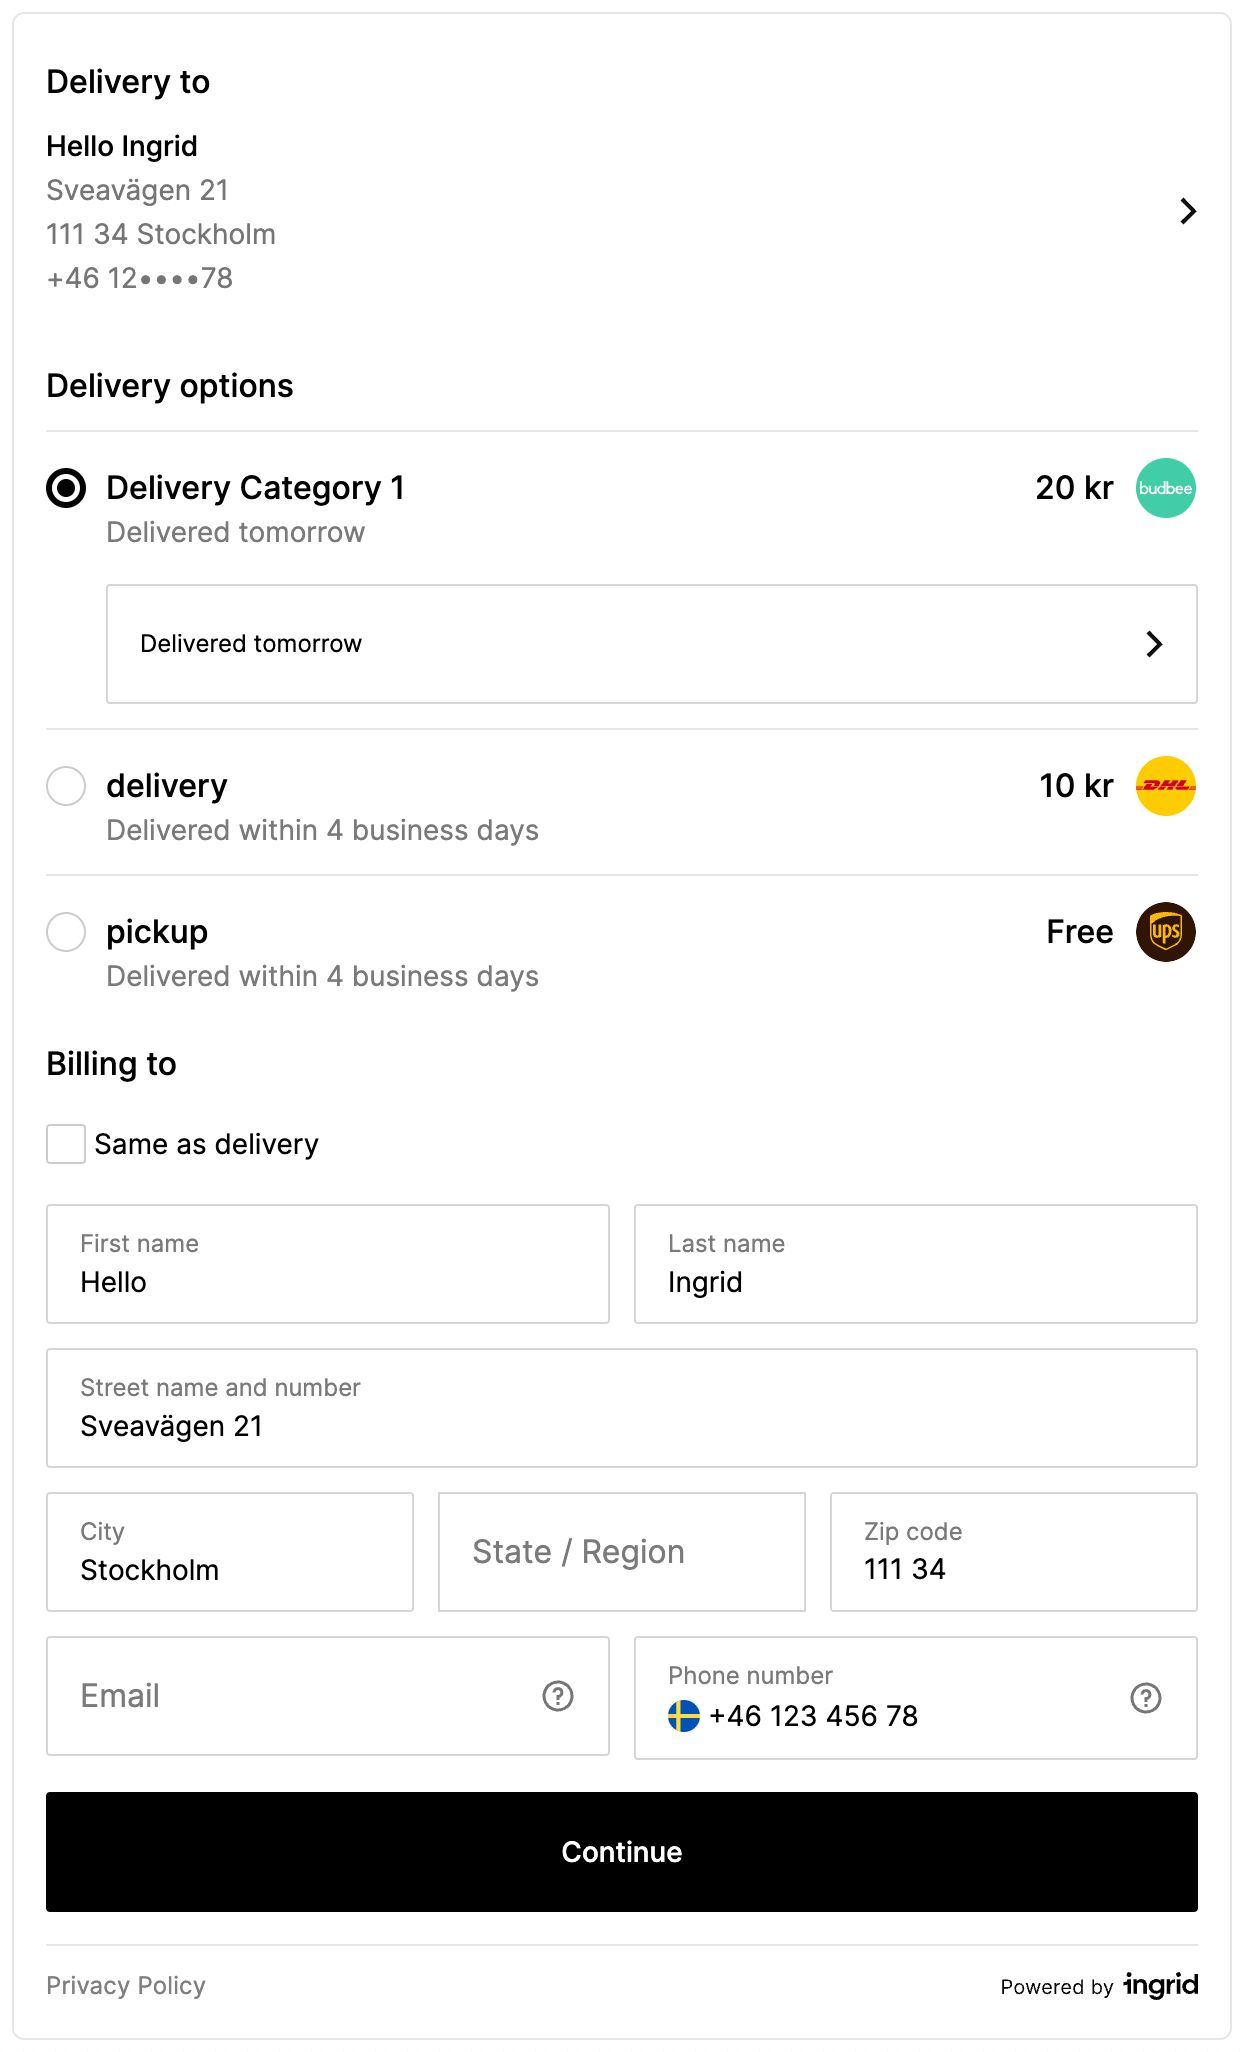
Task: Open the Privacy Policy link
Action: coord(126,1986)
